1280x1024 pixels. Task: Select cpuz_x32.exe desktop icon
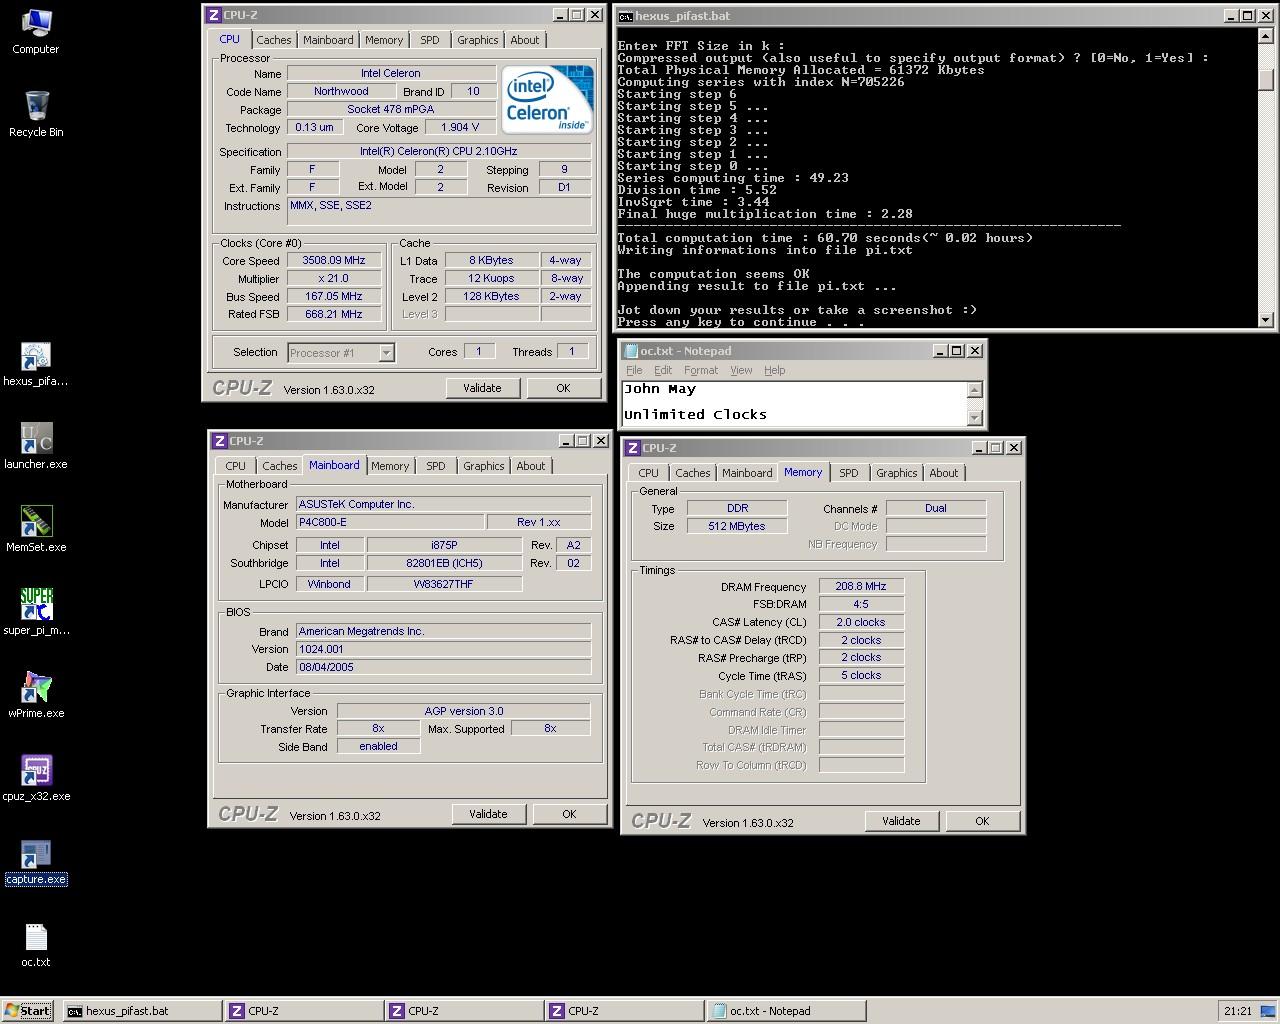36,778
